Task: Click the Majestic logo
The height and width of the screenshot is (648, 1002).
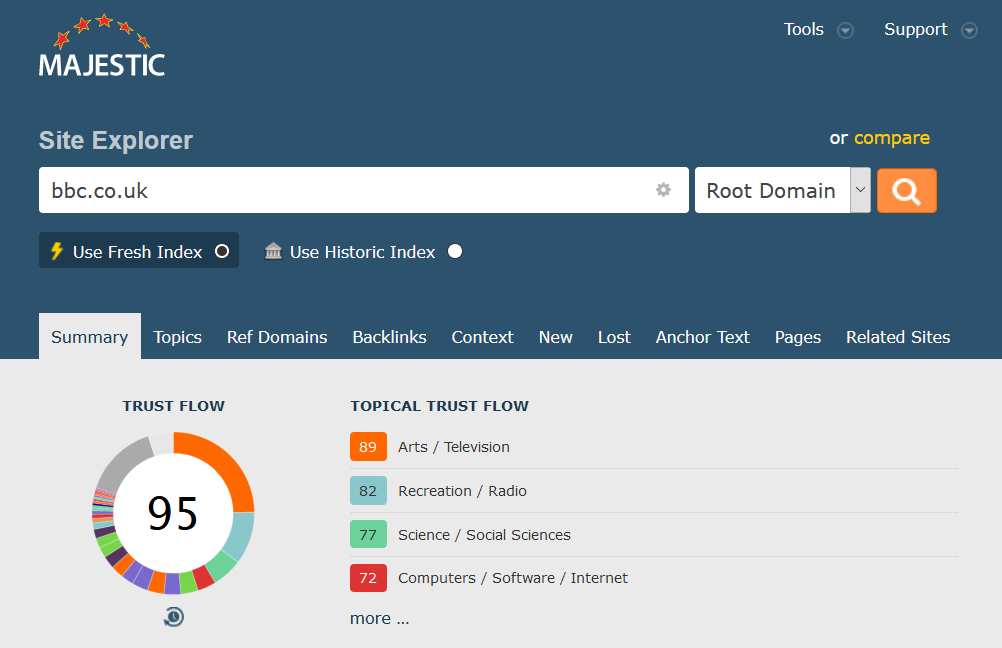Action: [x=102, y=46]
